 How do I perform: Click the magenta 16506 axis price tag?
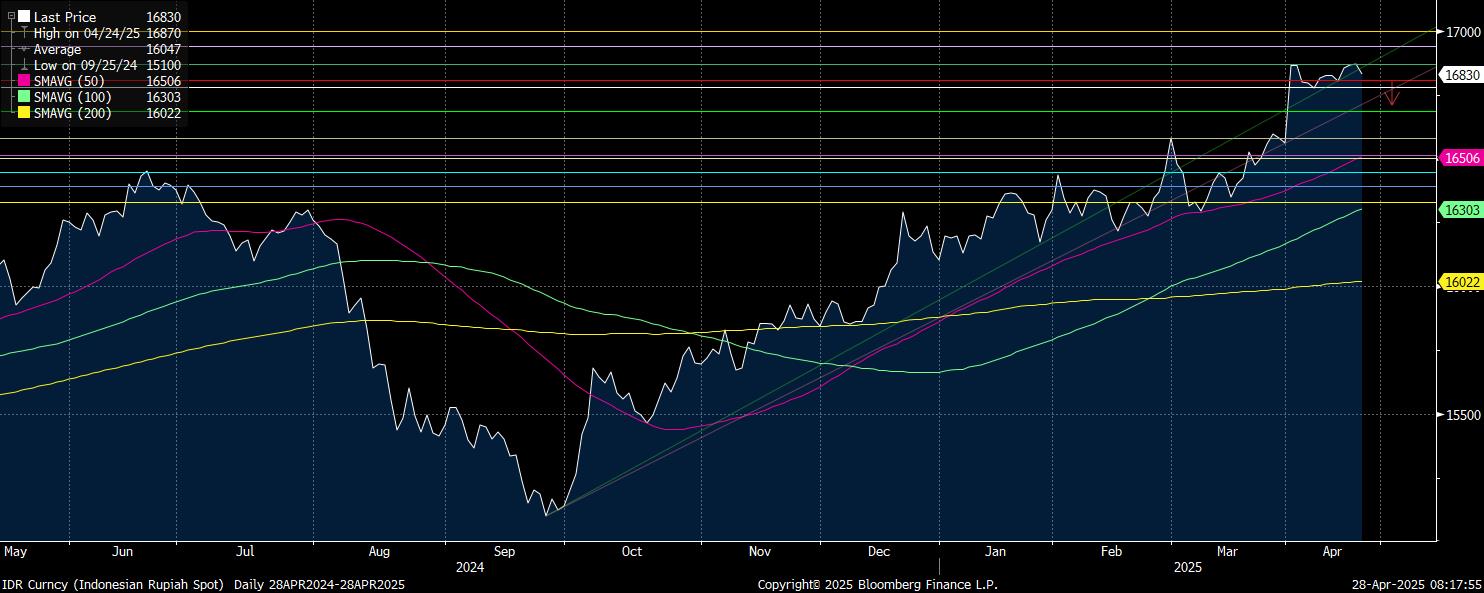coord(1461,158)
